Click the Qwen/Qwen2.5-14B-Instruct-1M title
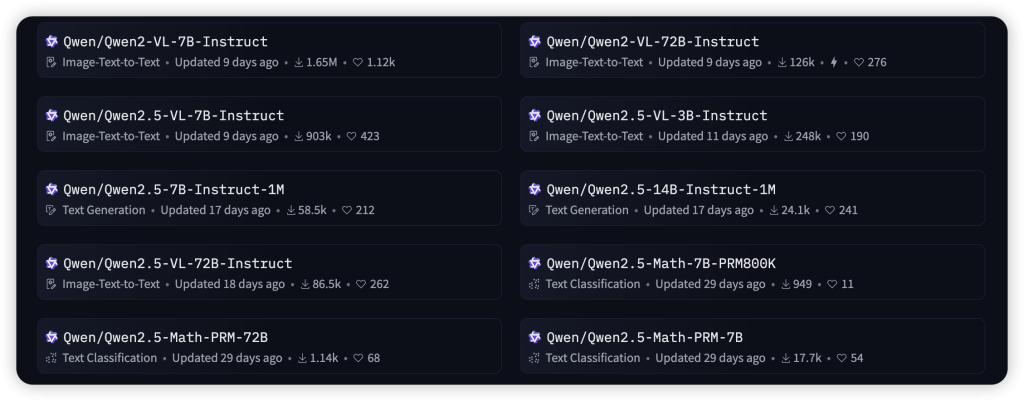Viewport: 1024px width, 401px height. (x=661, y=190)
